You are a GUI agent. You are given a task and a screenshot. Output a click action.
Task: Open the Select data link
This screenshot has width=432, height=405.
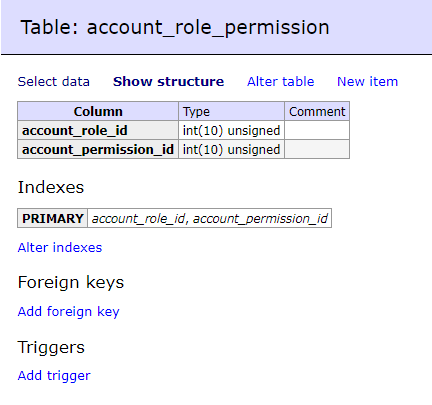tap(54, 82)
